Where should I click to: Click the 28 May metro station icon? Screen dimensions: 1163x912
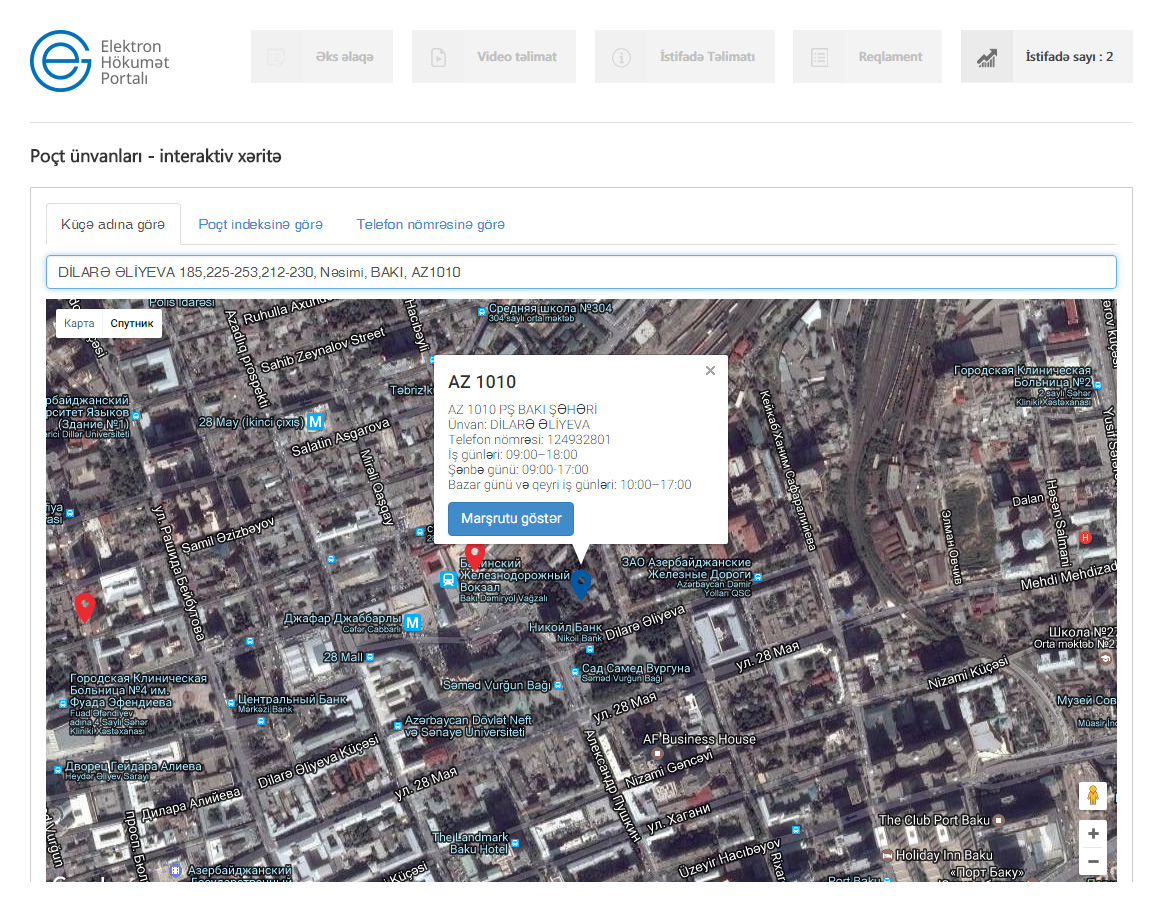pos(316,422)
